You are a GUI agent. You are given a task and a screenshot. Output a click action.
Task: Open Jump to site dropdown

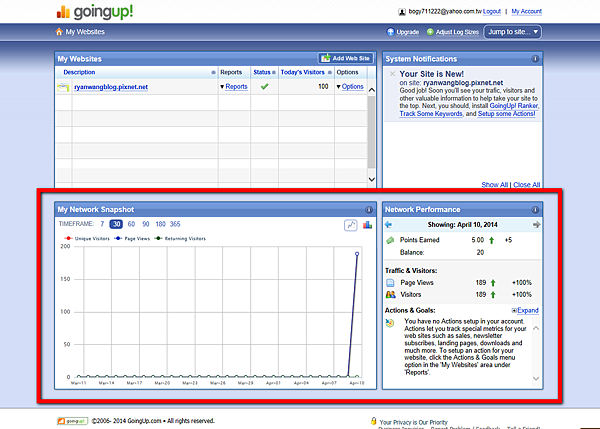(513, 32)
